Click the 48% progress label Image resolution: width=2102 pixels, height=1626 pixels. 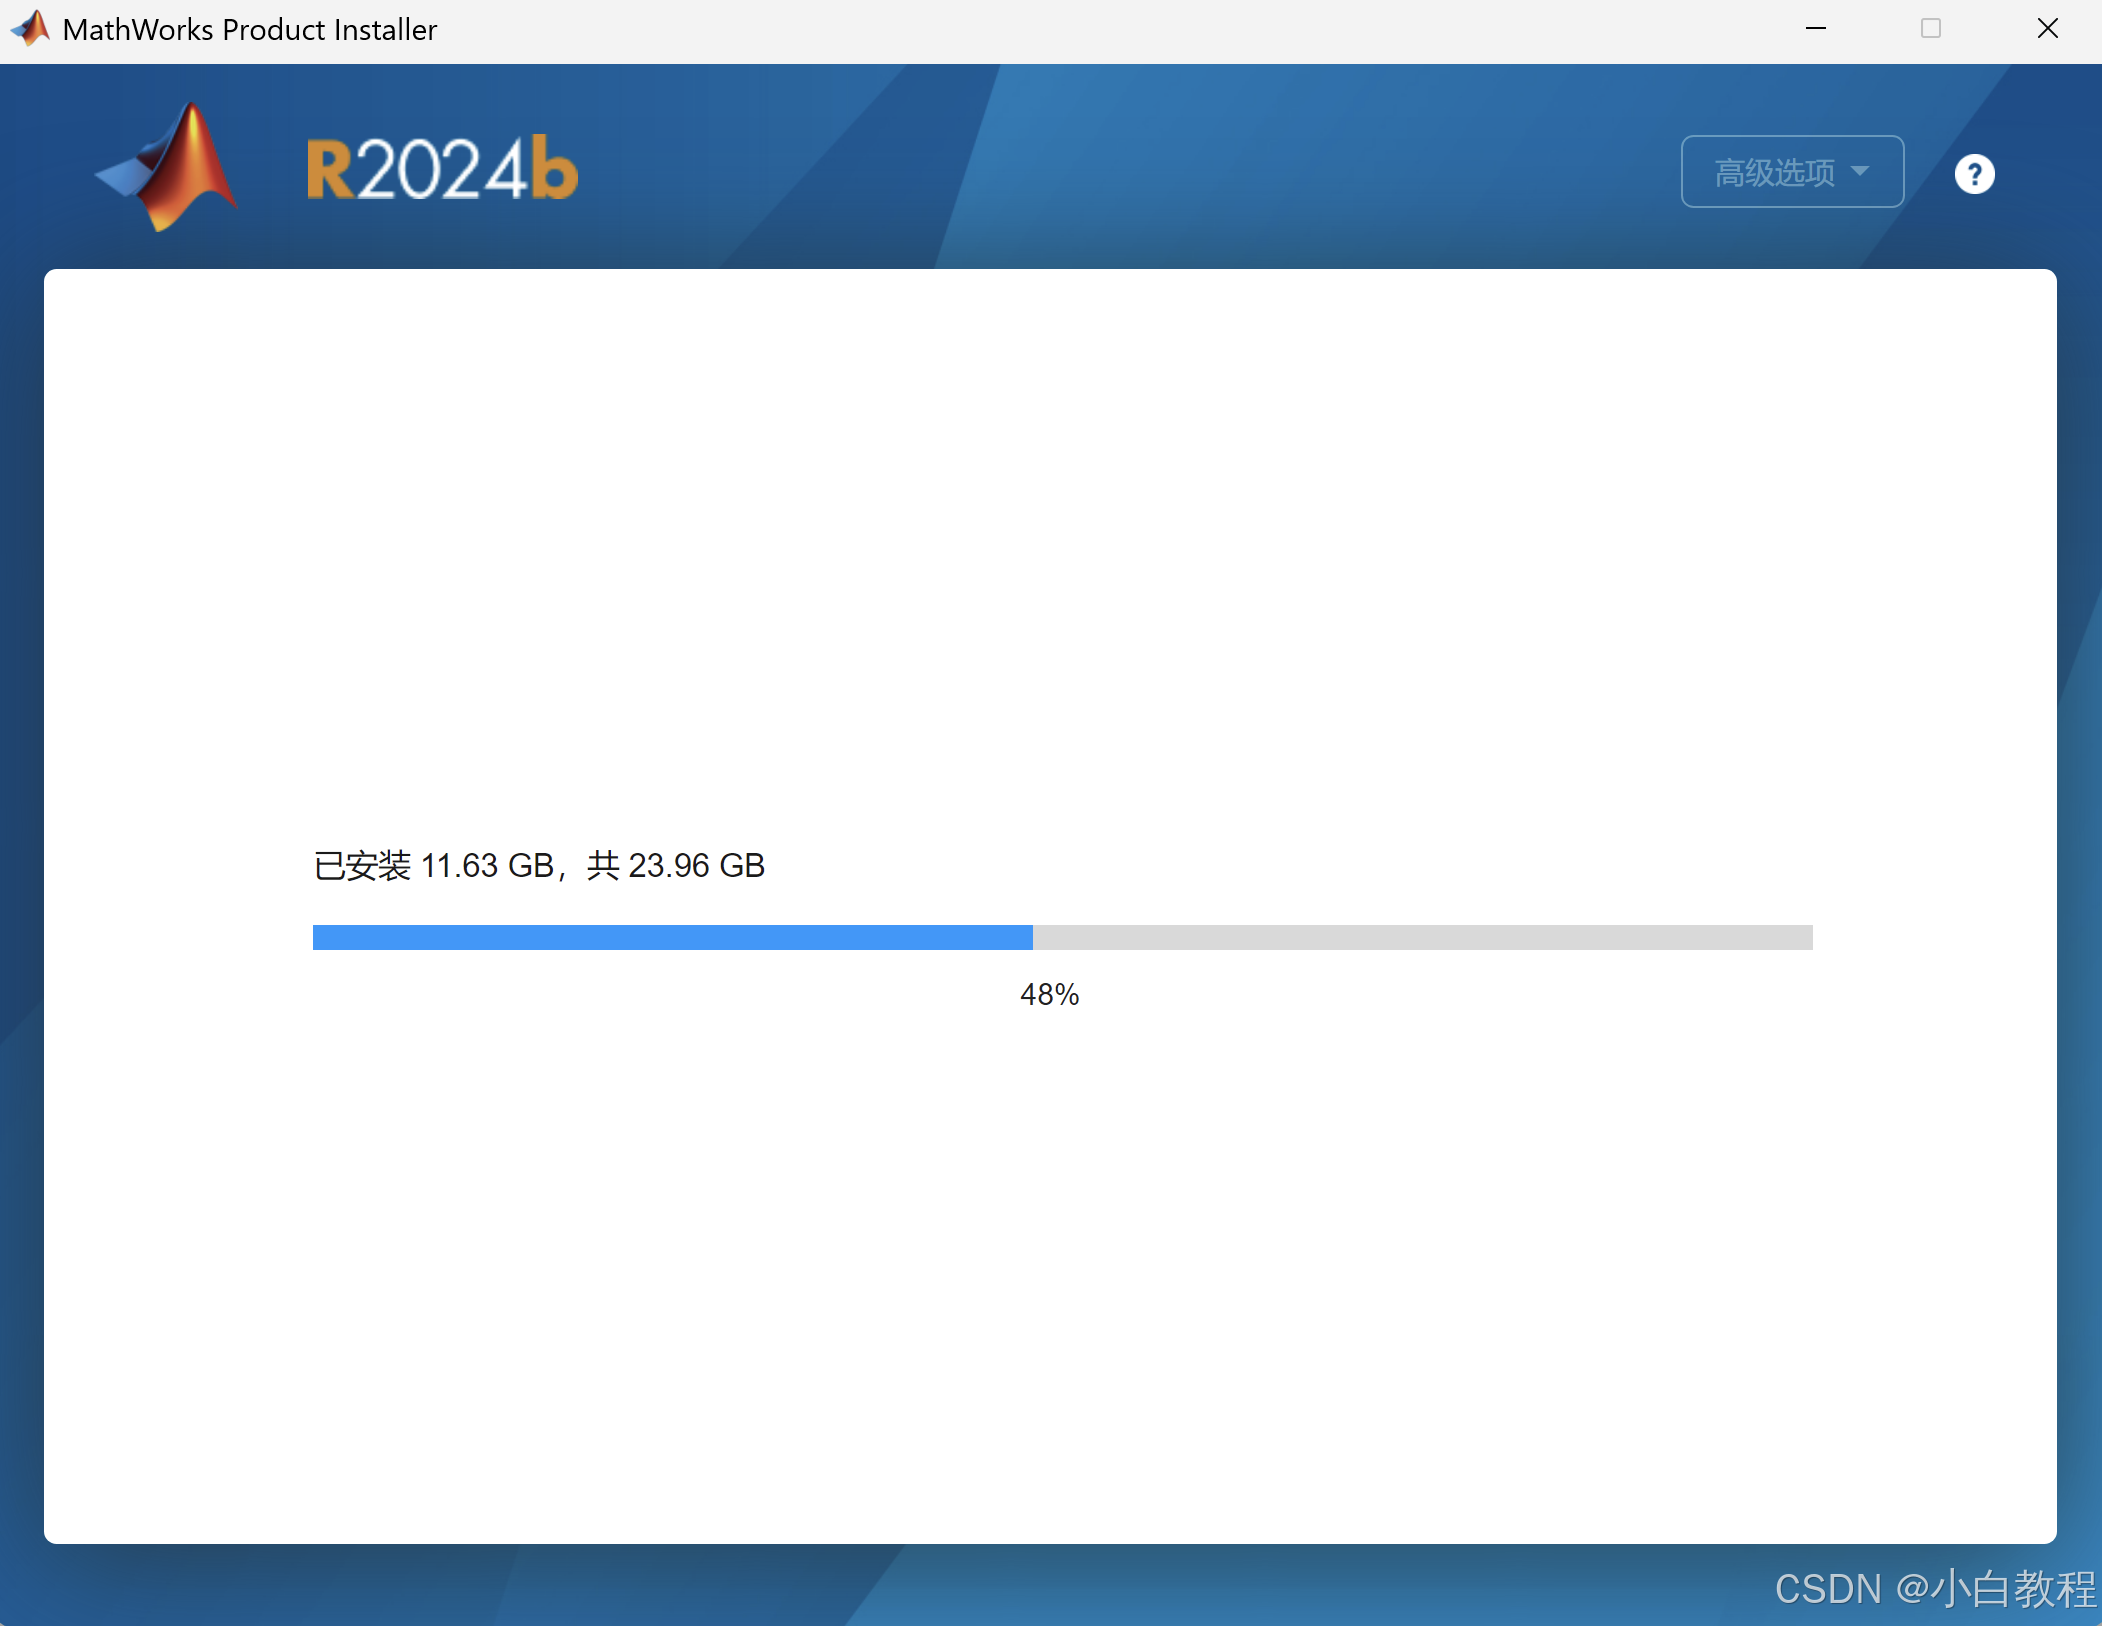pos(1049,994)
